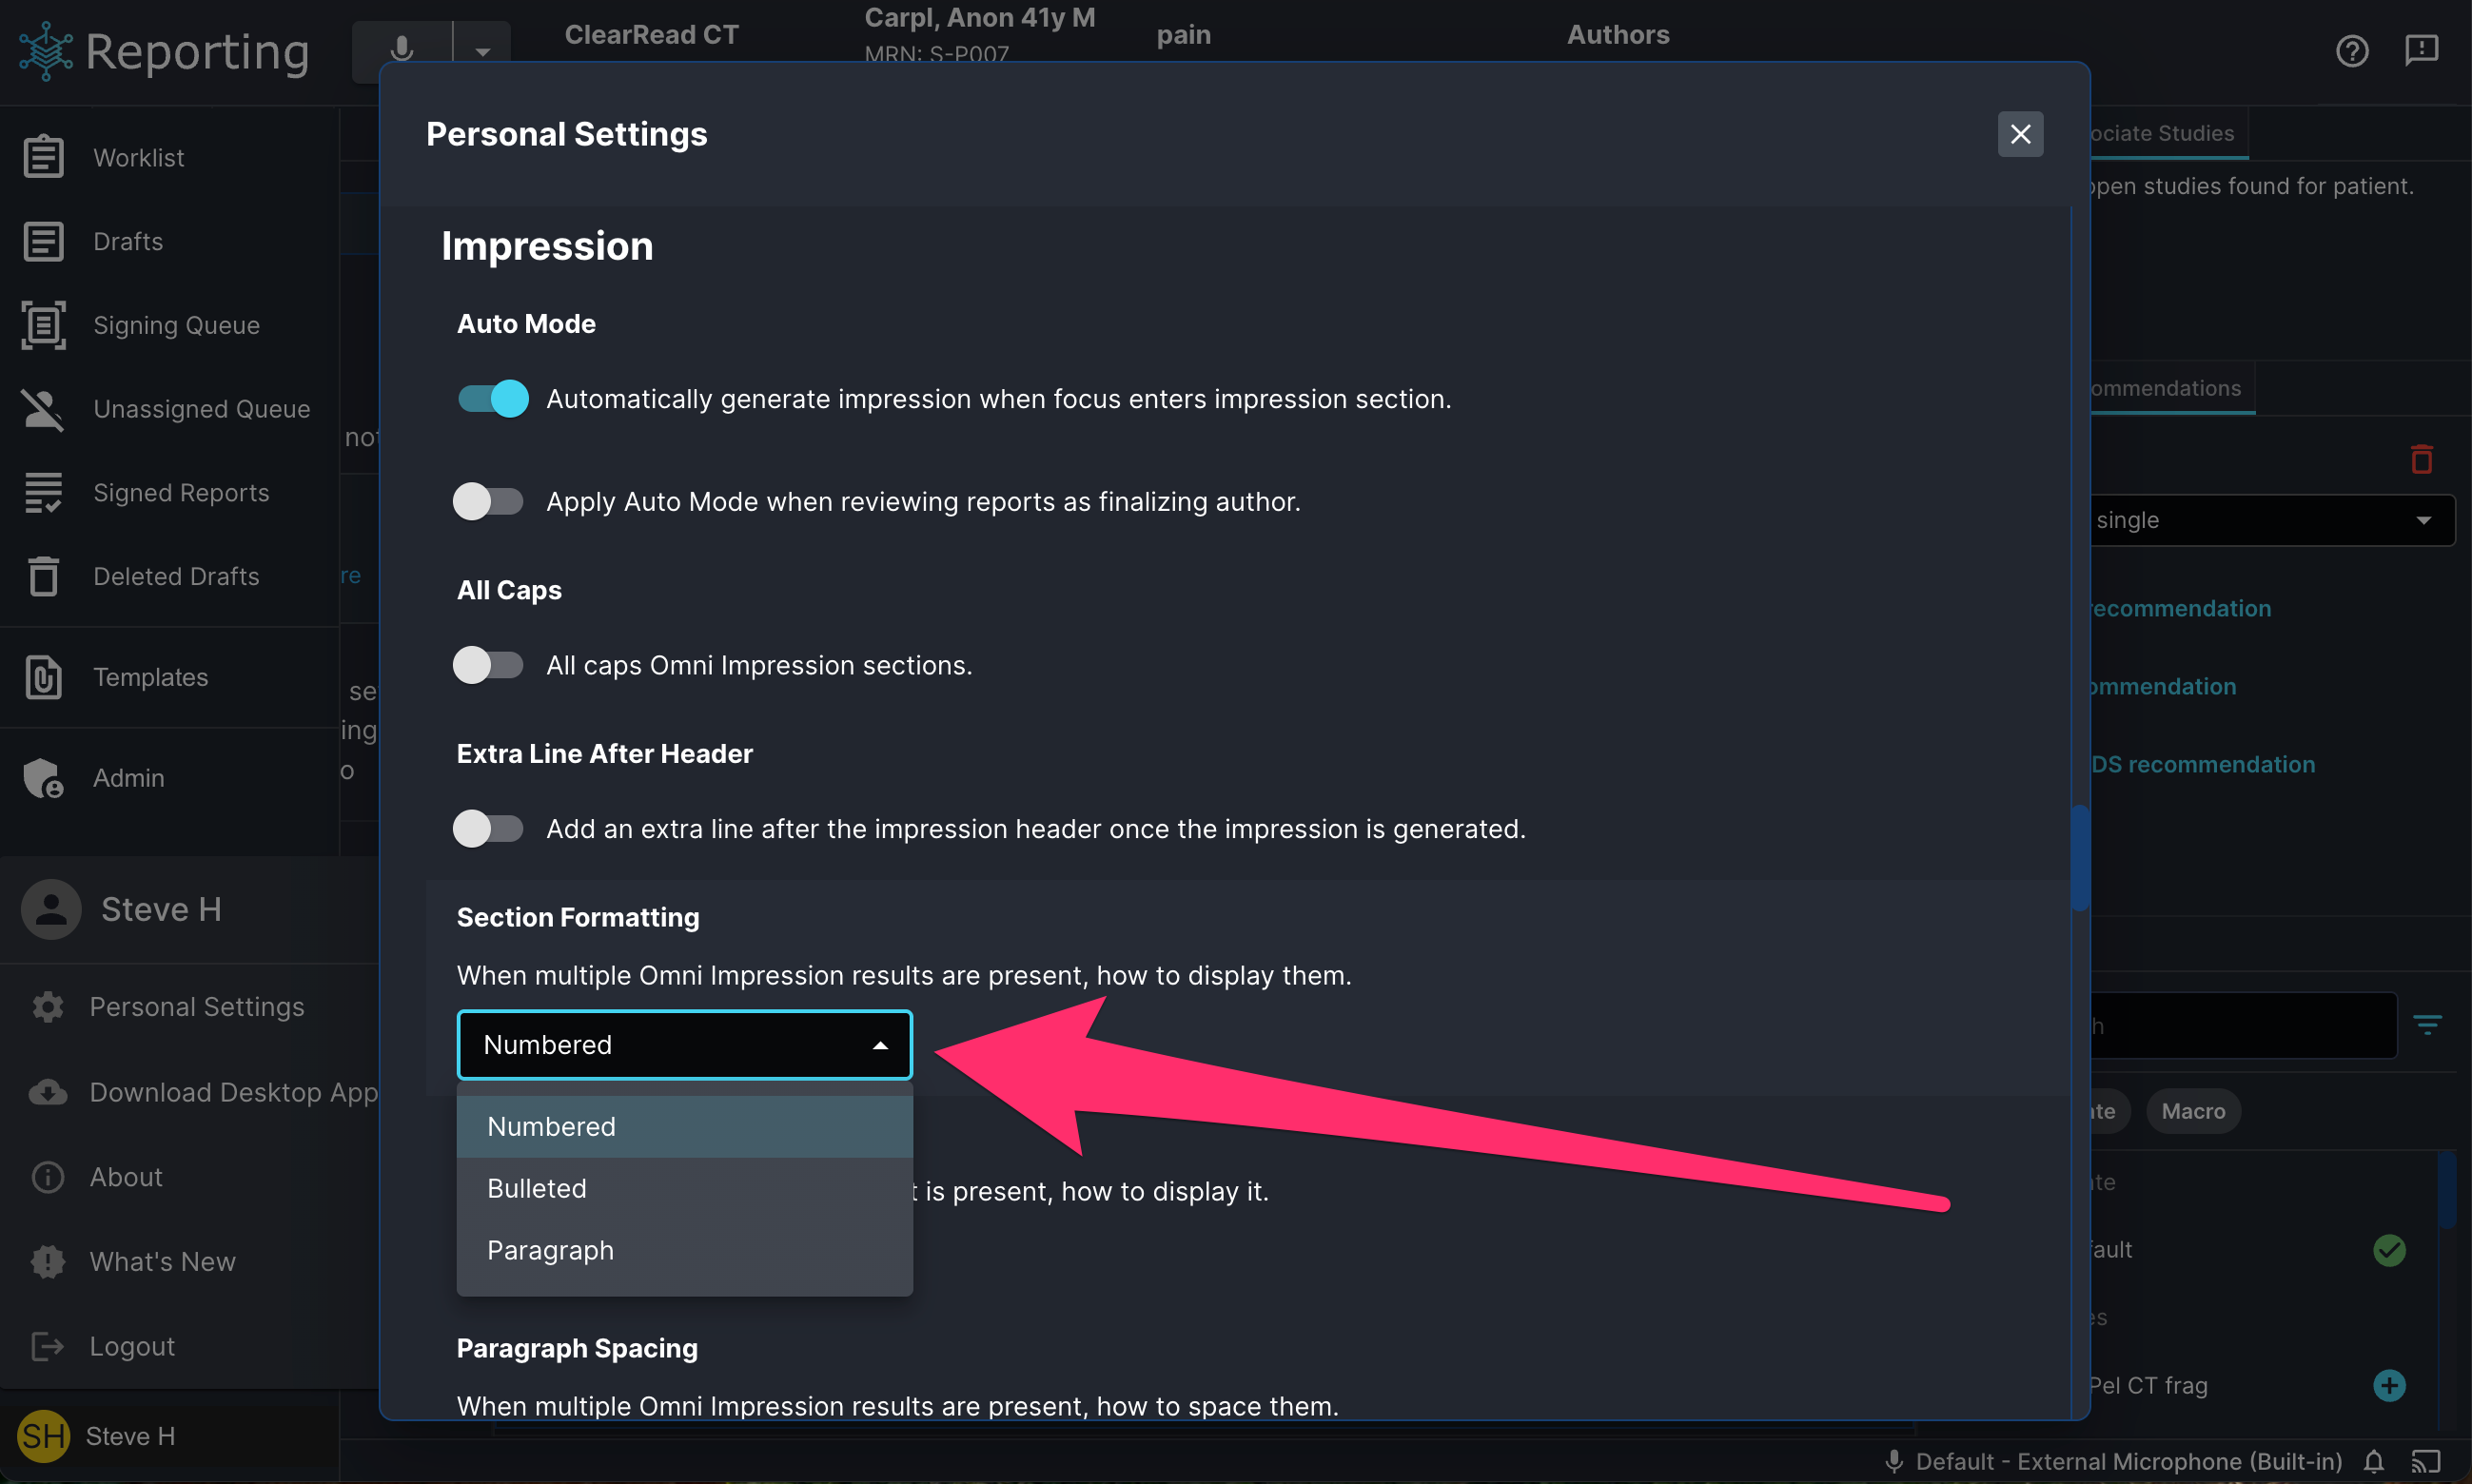The height and width of the screenshot is (1484, 2472).
Task: Enable Auto Mode for finalizing author toggle
Action: pos(488,501)
